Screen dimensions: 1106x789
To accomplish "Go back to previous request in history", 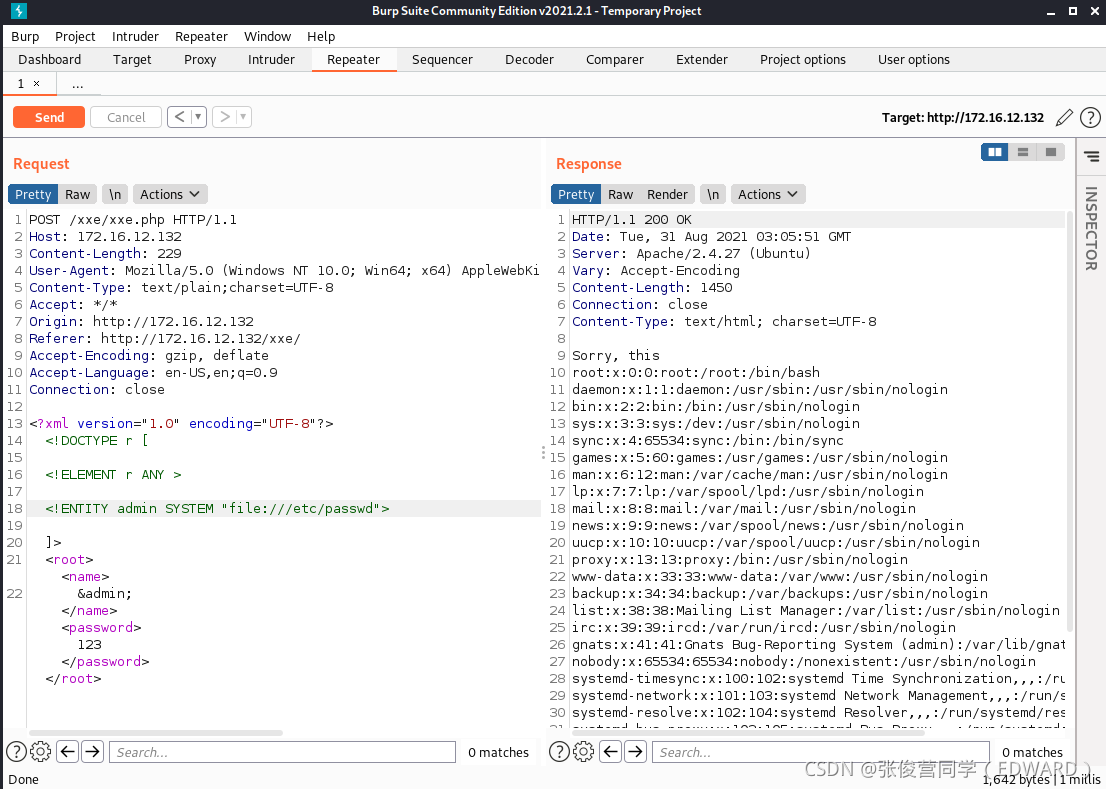I will pos(179,117).
